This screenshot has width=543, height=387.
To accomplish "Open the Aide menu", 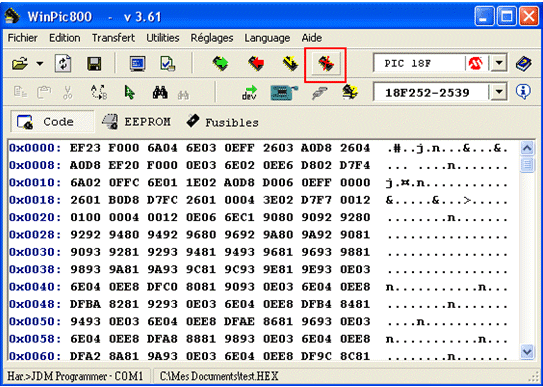I will [312, 38].
